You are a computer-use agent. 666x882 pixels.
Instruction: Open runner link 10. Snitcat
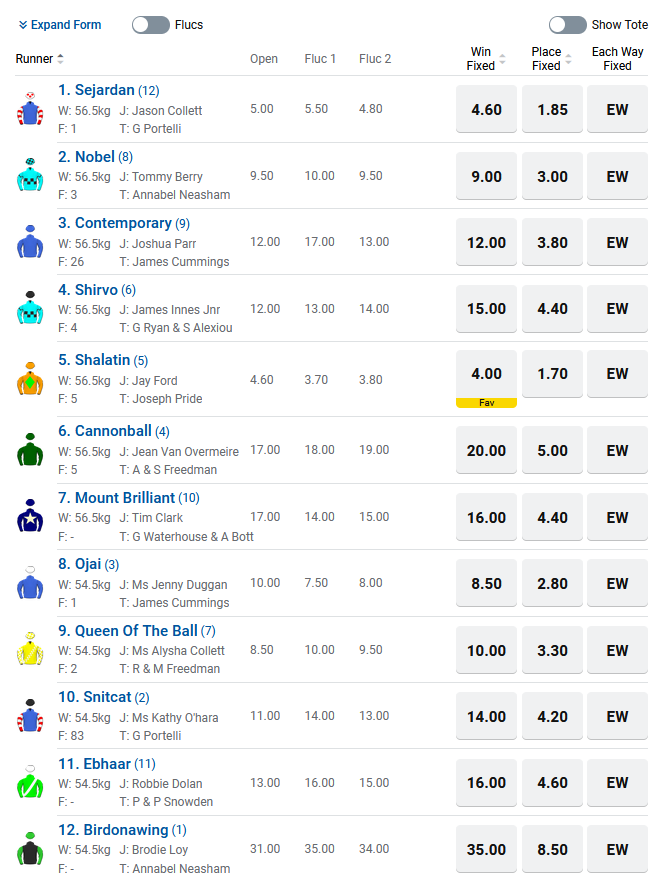(x=94, y=697)
